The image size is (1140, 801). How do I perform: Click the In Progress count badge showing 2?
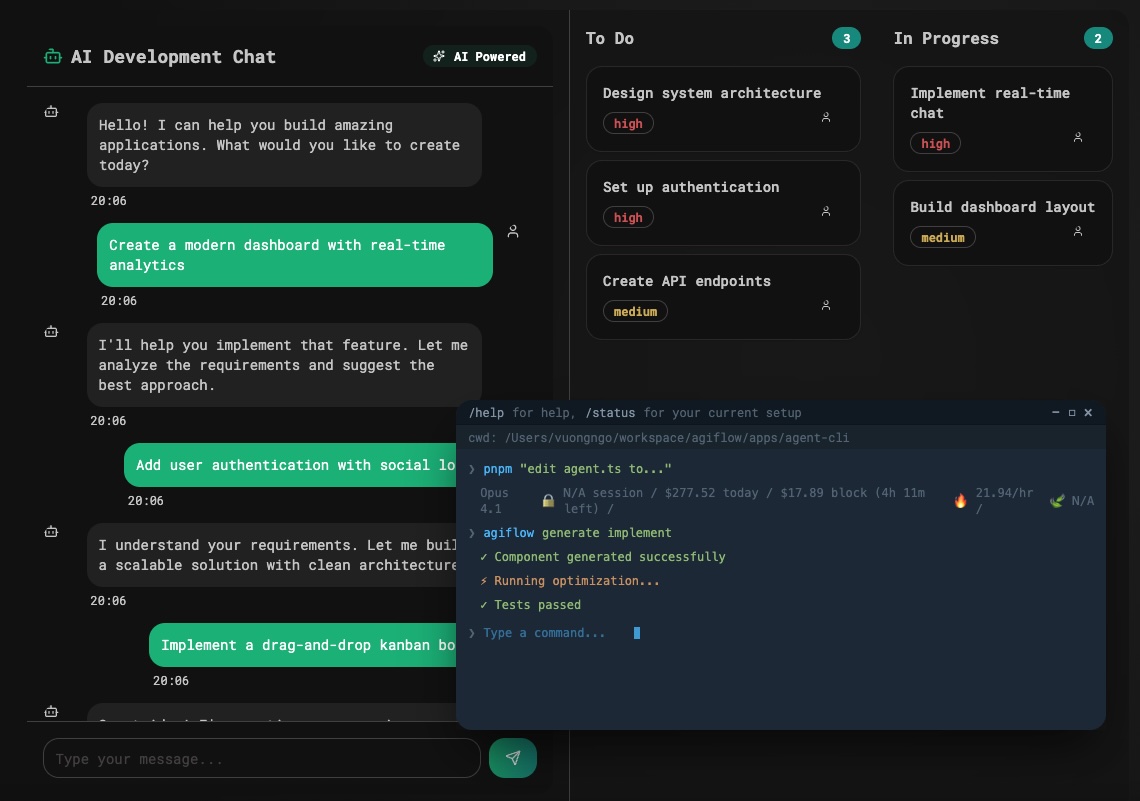(x=1098, y=38)
